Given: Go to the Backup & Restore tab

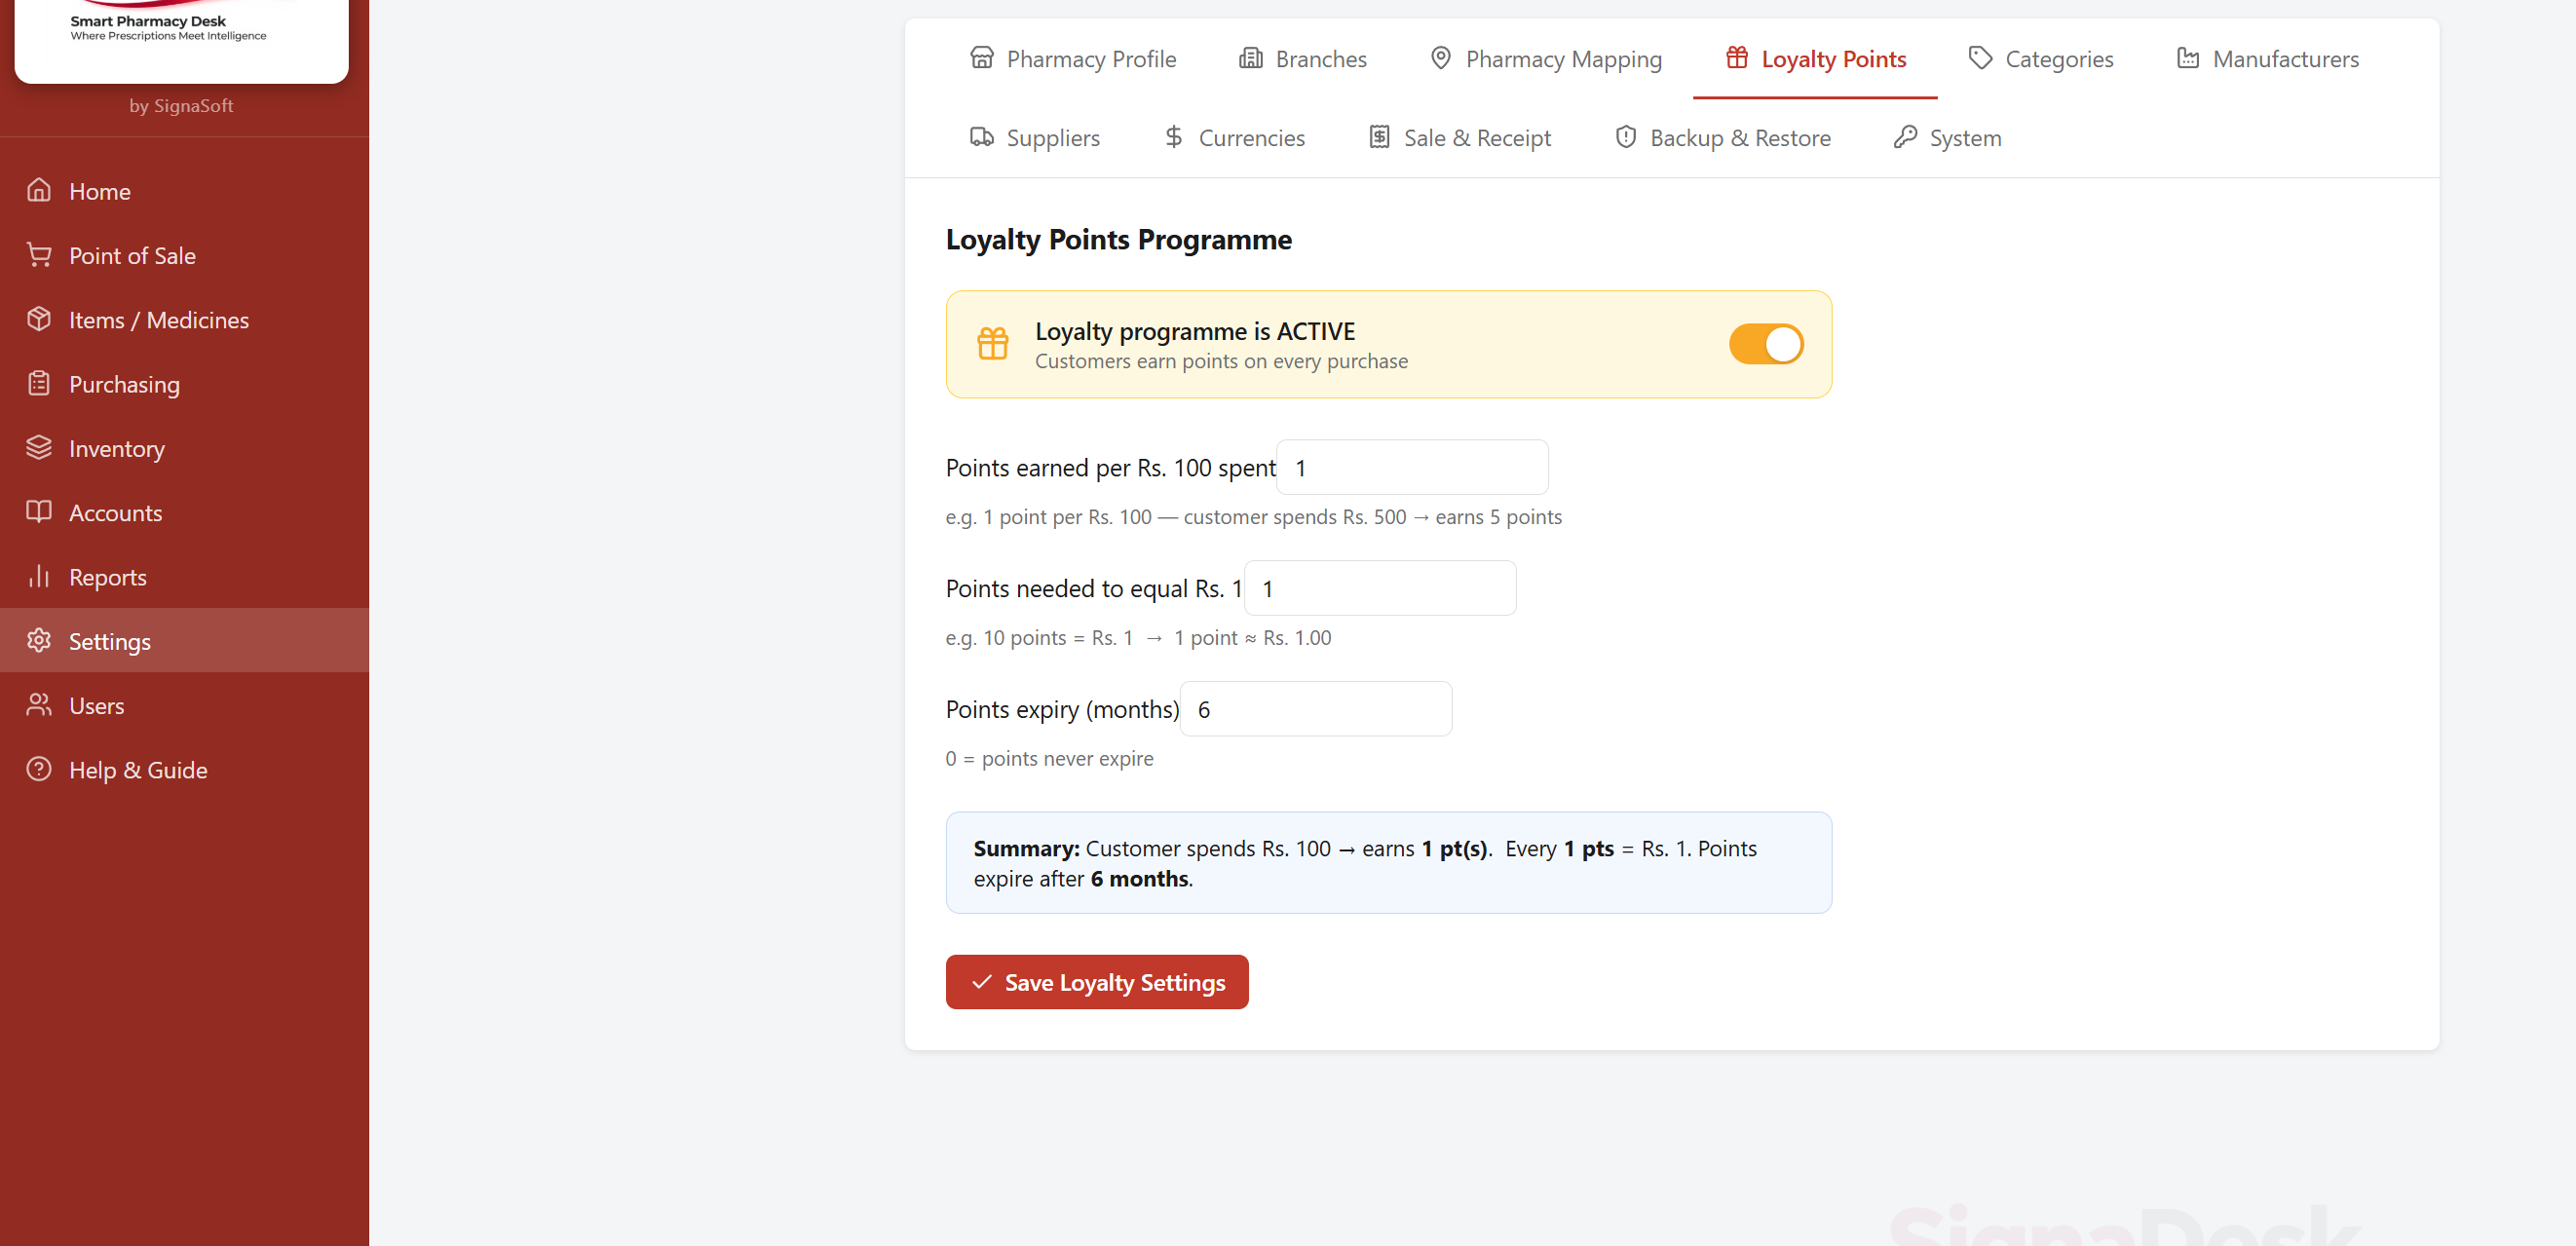Looking at the screenshot, I should coord(1722,138).
